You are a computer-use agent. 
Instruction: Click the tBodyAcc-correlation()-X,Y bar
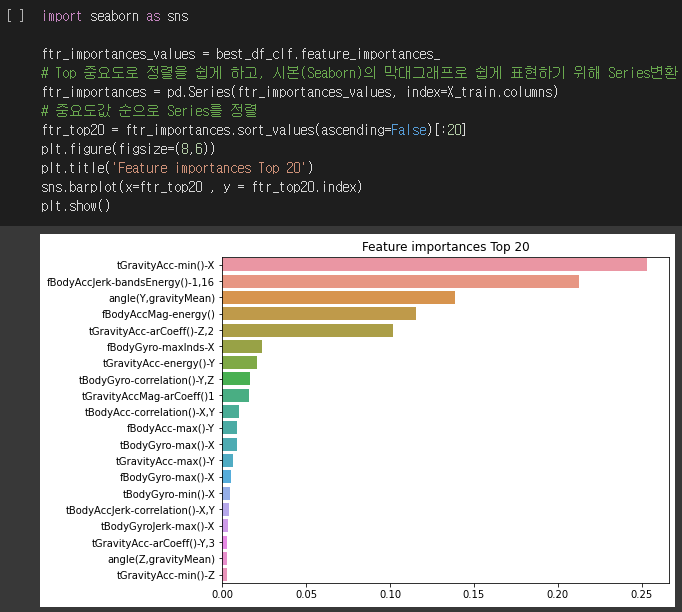(231, 411)
